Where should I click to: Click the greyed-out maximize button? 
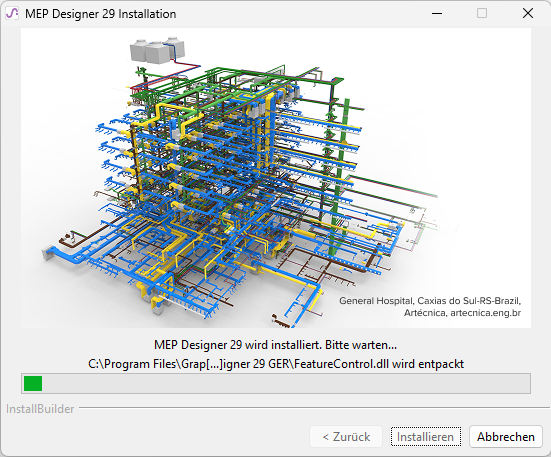pyautogui.click(x=482, y=13)
